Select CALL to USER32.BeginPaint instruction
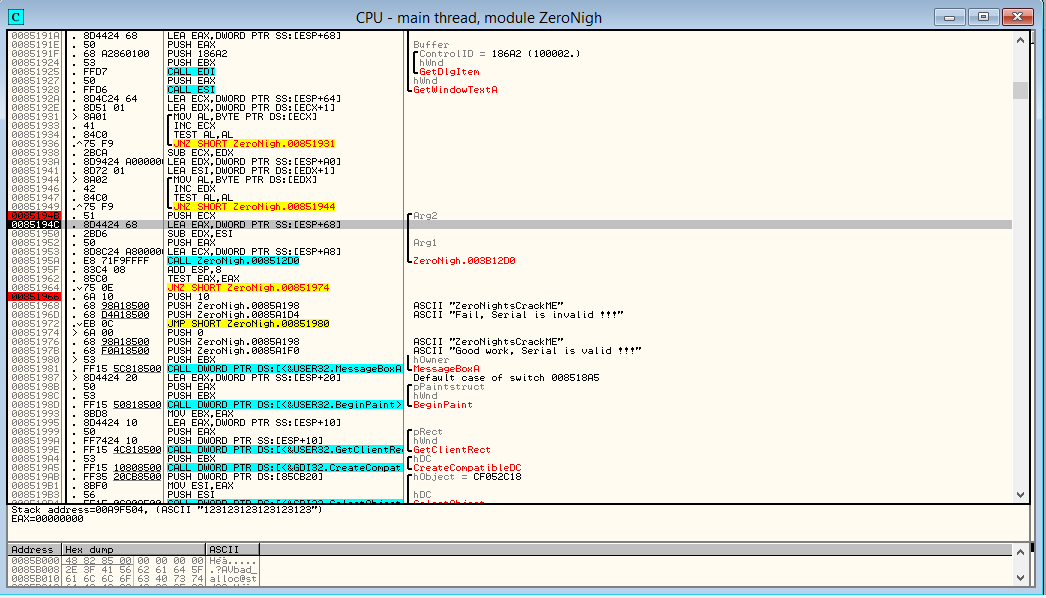This screenshot has width=1046, height=598. tap(284, 405)
